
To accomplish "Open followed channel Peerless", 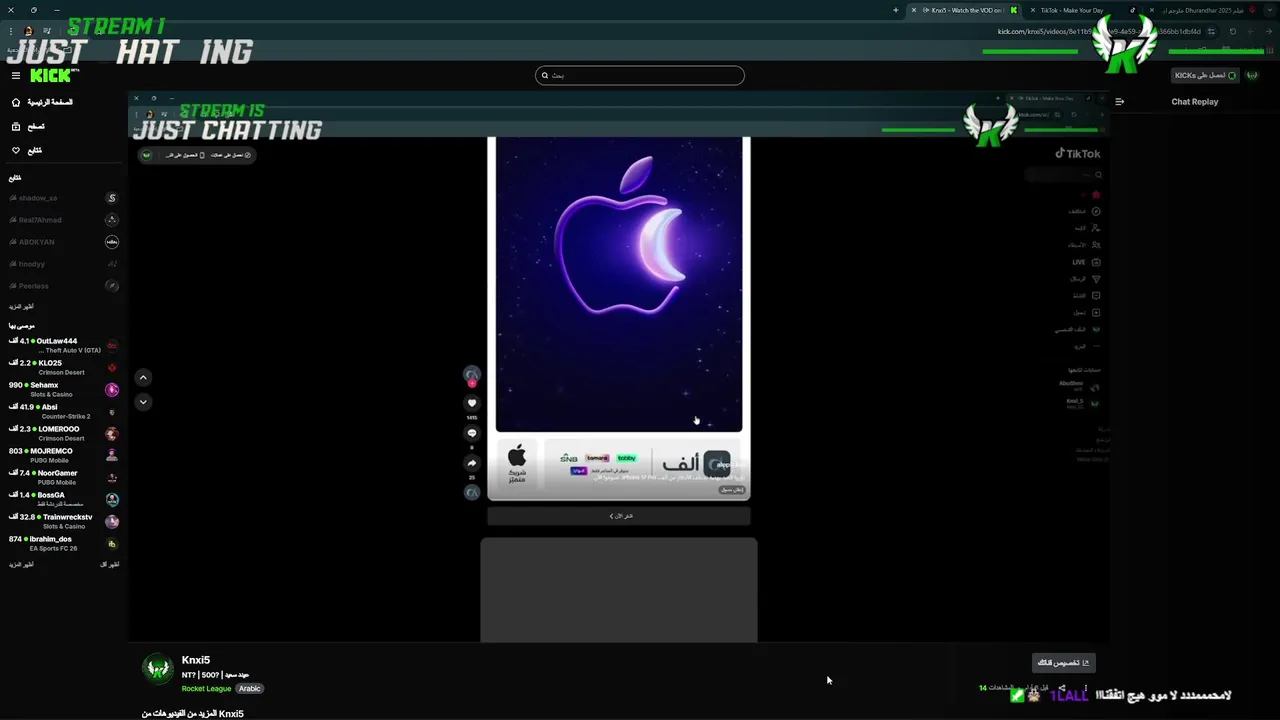I will pyautogui.click(x=64, y=286).
